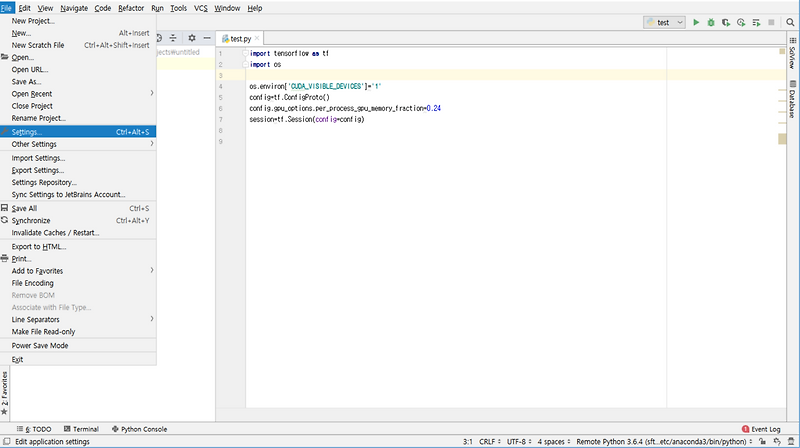This screenshot has height=448, width=800.
Task: Open the Event Log
Action: 761,429
